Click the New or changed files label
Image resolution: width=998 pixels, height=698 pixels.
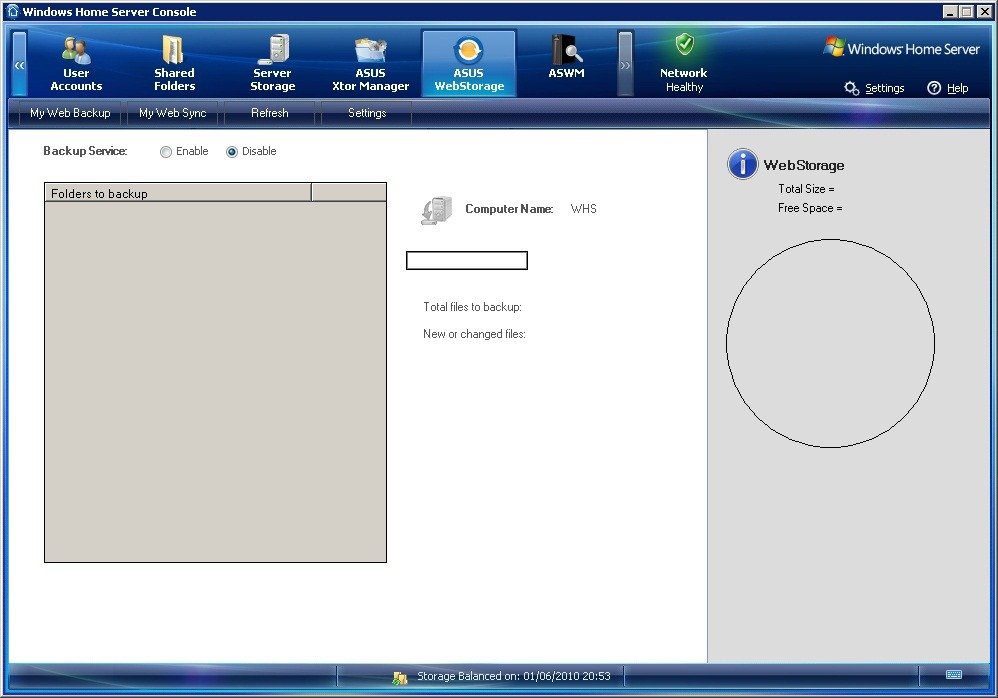[474, 334]
